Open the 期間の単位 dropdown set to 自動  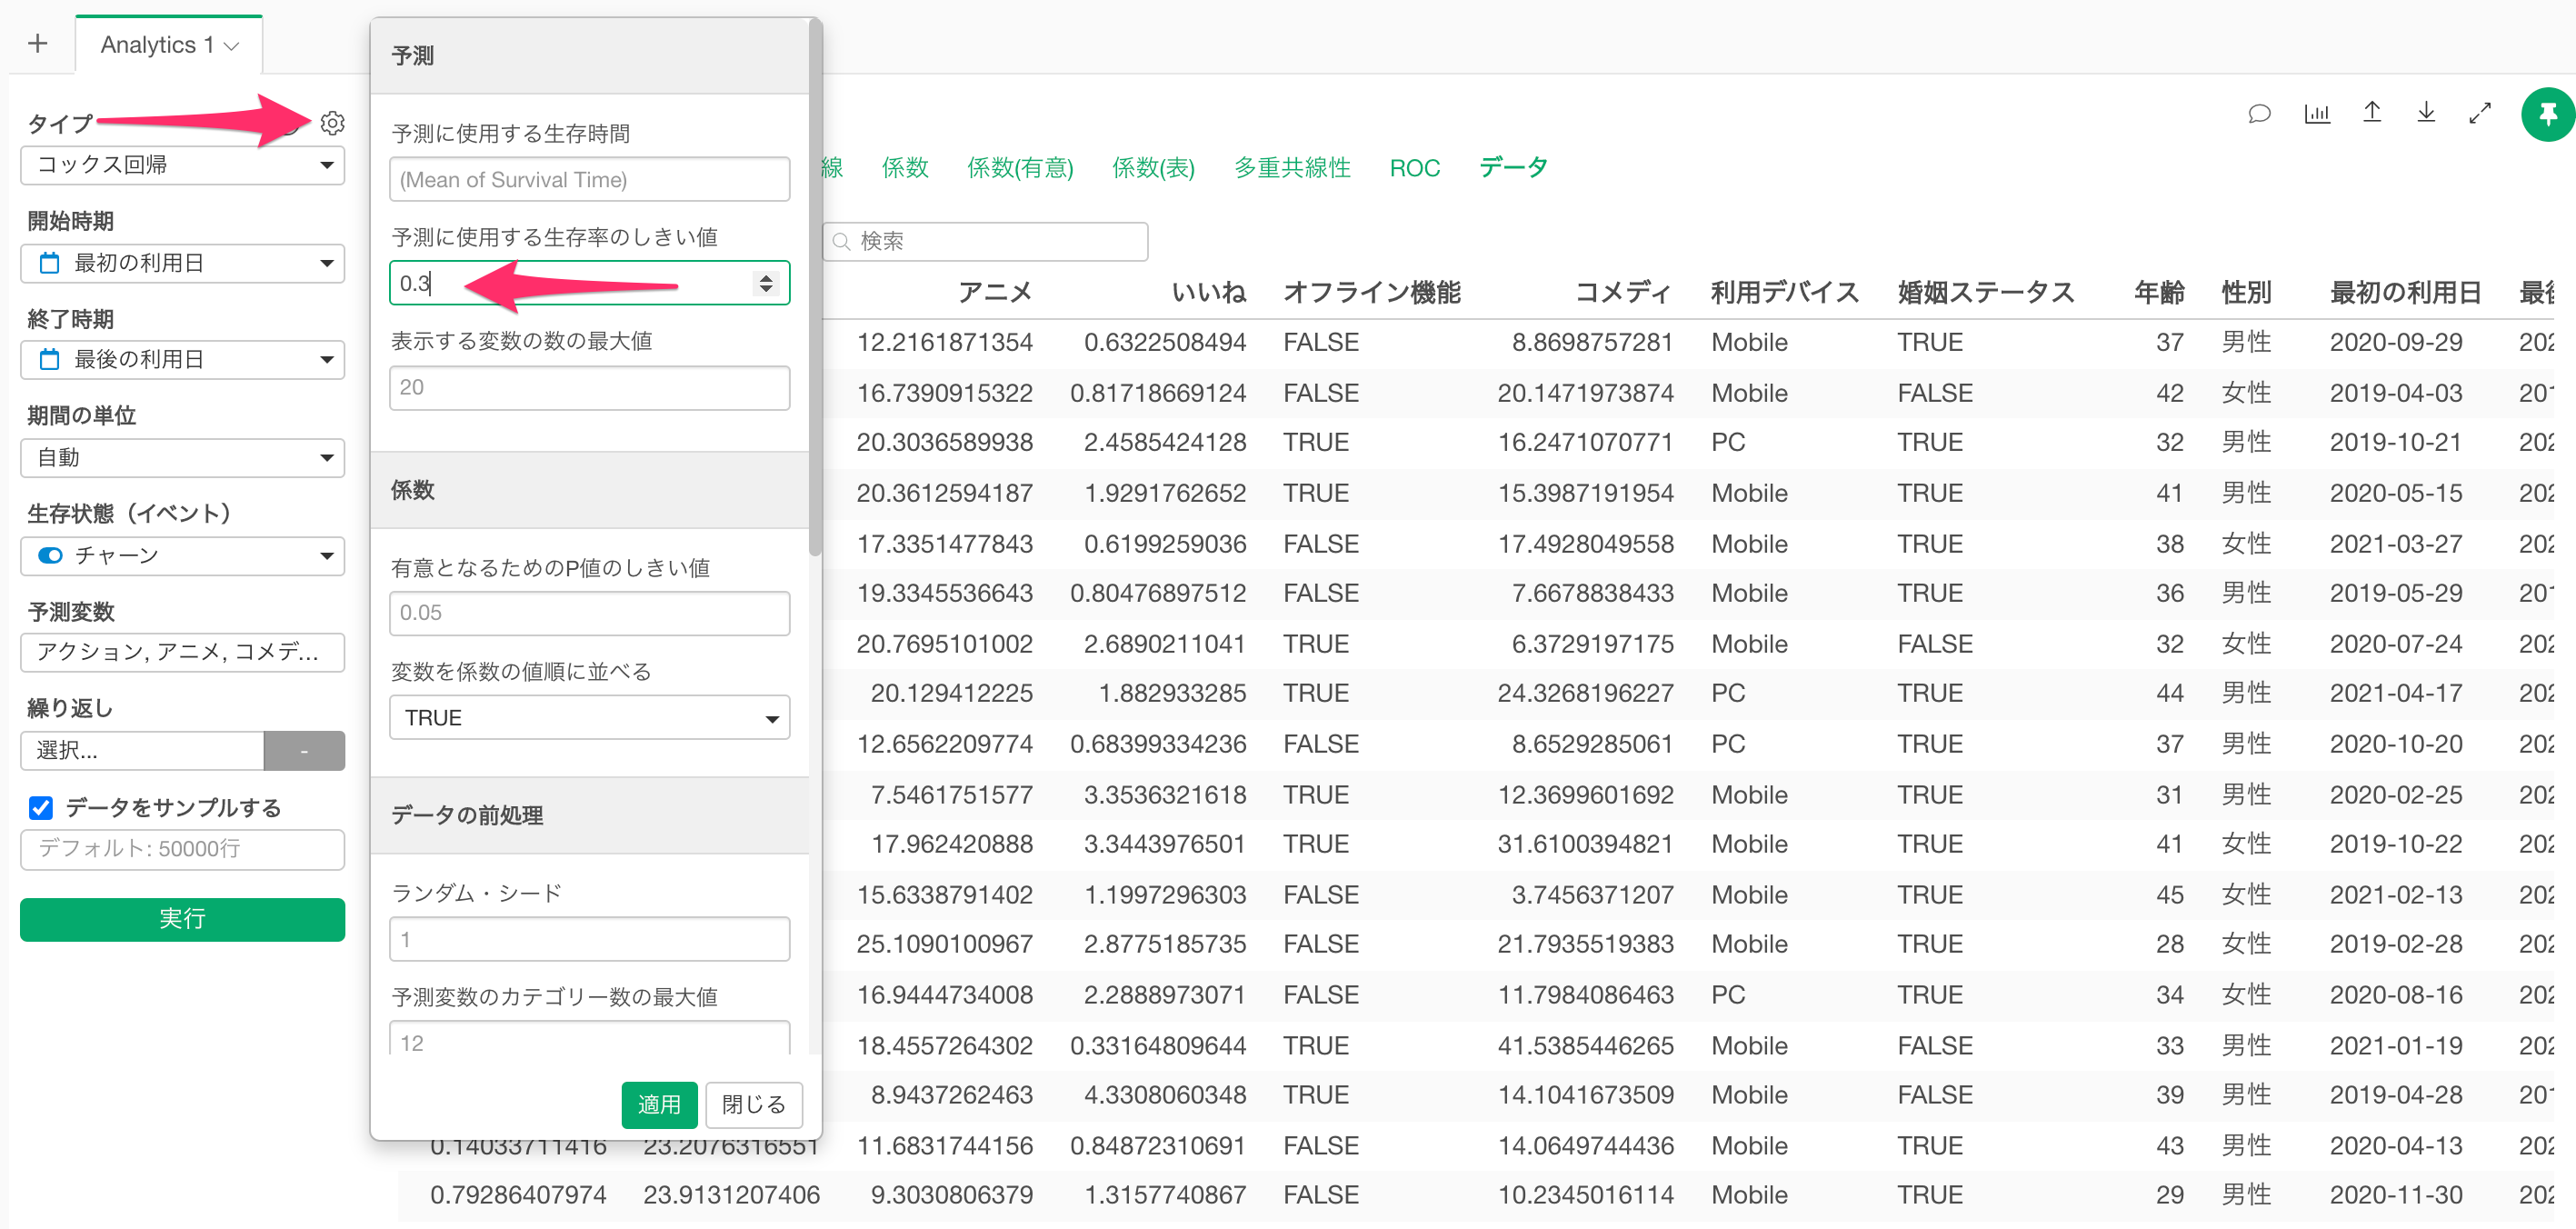[182, 458]
